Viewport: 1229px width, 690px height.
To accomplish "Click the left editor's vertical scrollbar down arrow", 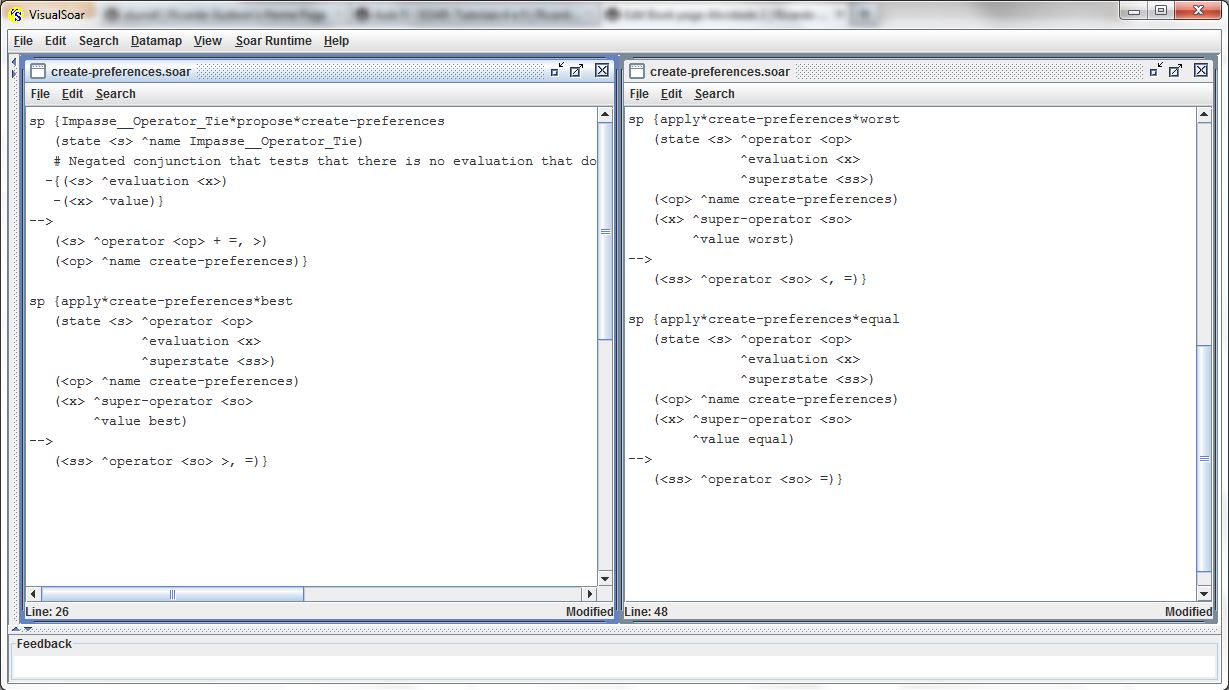I will click(605, 578).
